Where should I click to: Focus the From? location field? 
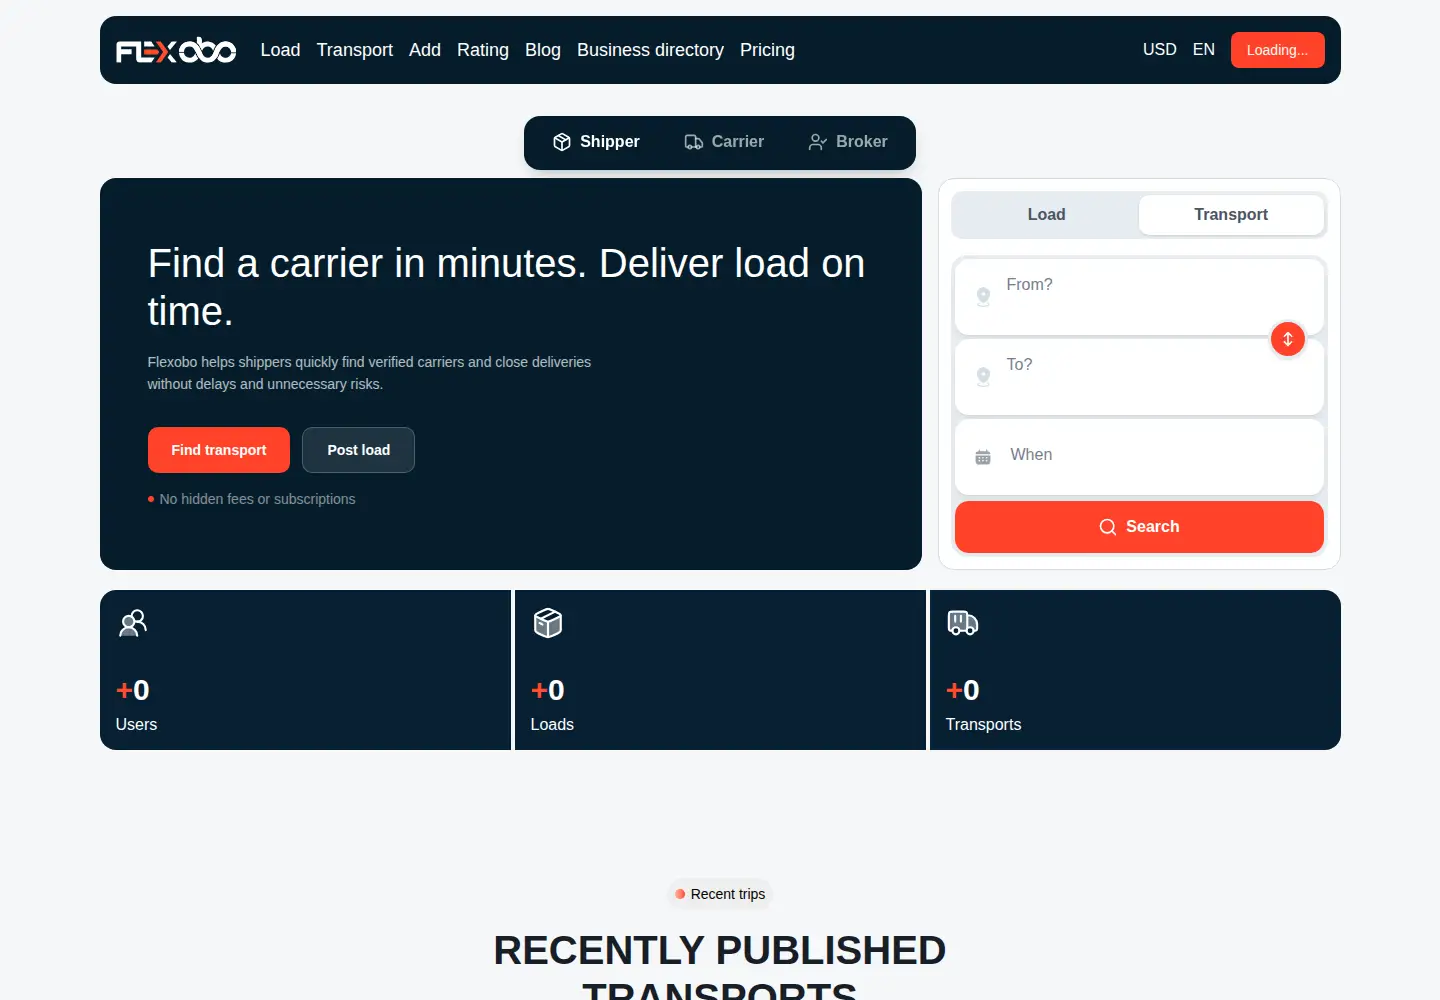1139,296
